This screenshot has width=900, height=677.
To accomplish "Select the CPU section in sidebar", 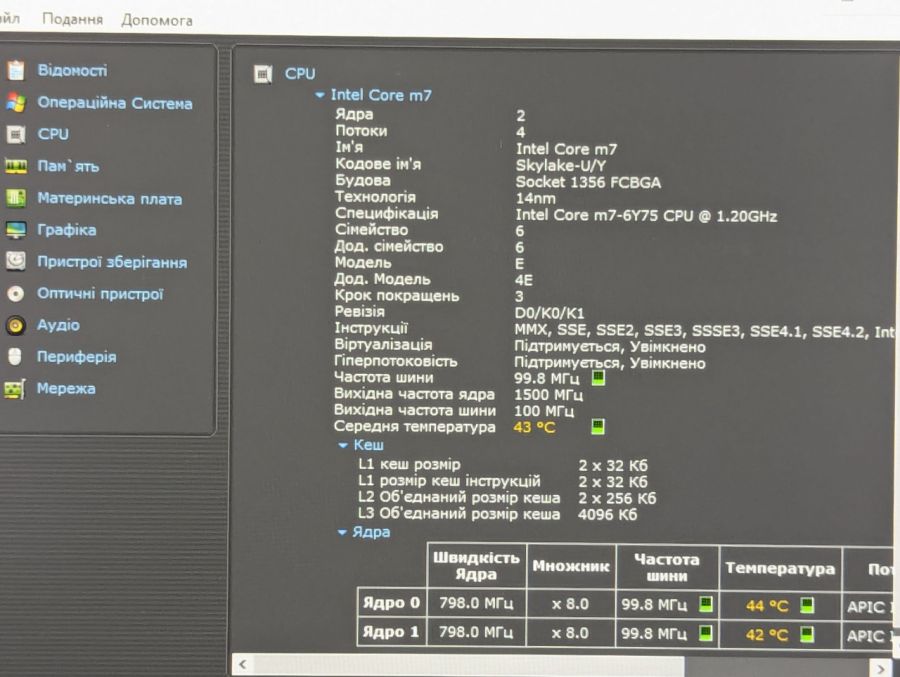I will point(53,134).
